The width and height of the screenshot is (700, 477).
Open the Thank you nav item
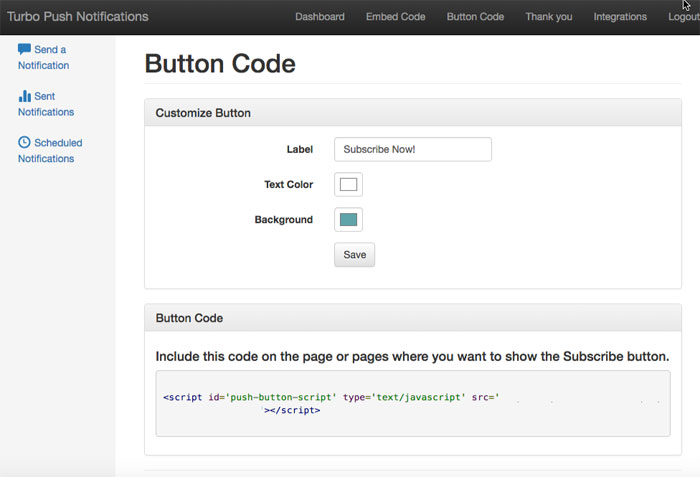[x=549, y=17]
